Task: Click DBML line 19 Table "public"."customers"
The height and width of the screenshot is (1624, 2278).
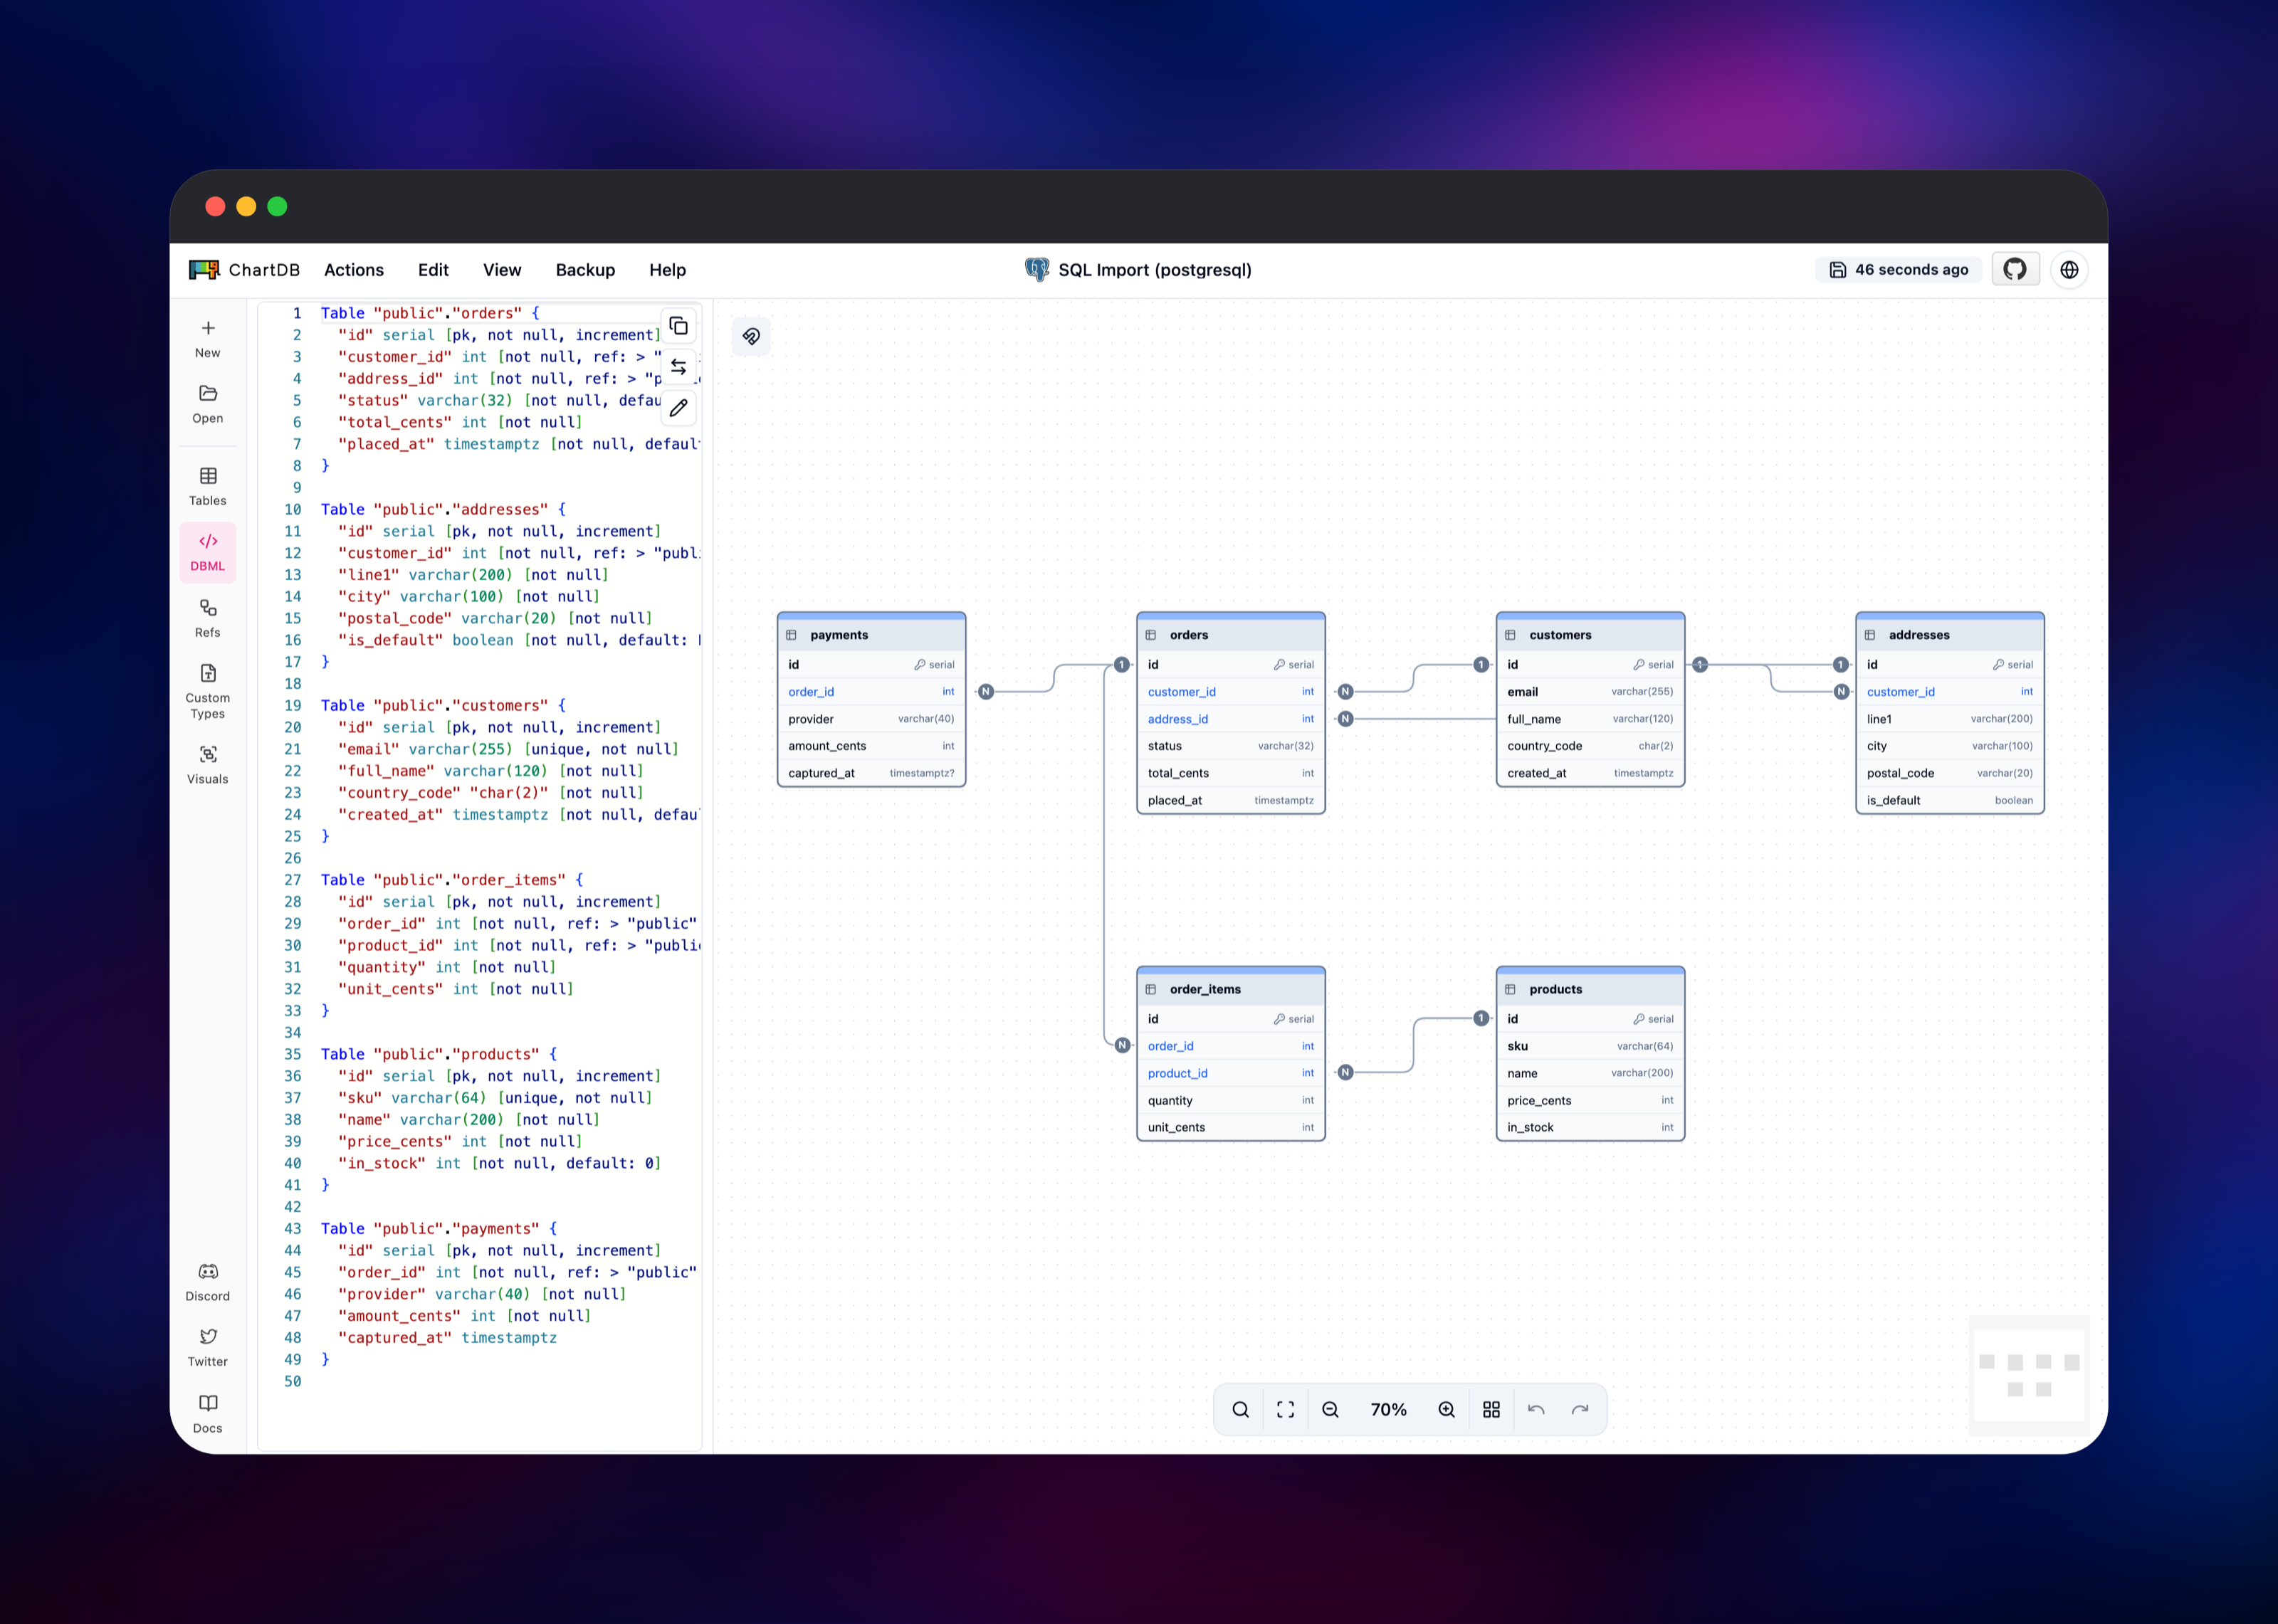Action: click(x=443, y=705)
